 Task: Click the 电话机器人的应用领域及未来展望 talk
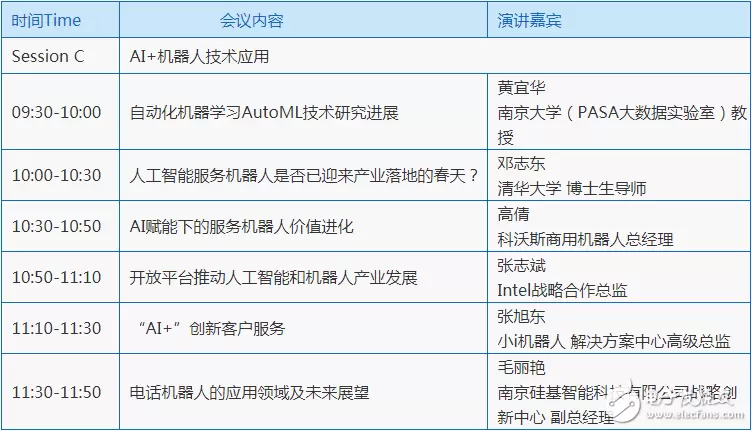pyautogui.click(x=249, y=392)
